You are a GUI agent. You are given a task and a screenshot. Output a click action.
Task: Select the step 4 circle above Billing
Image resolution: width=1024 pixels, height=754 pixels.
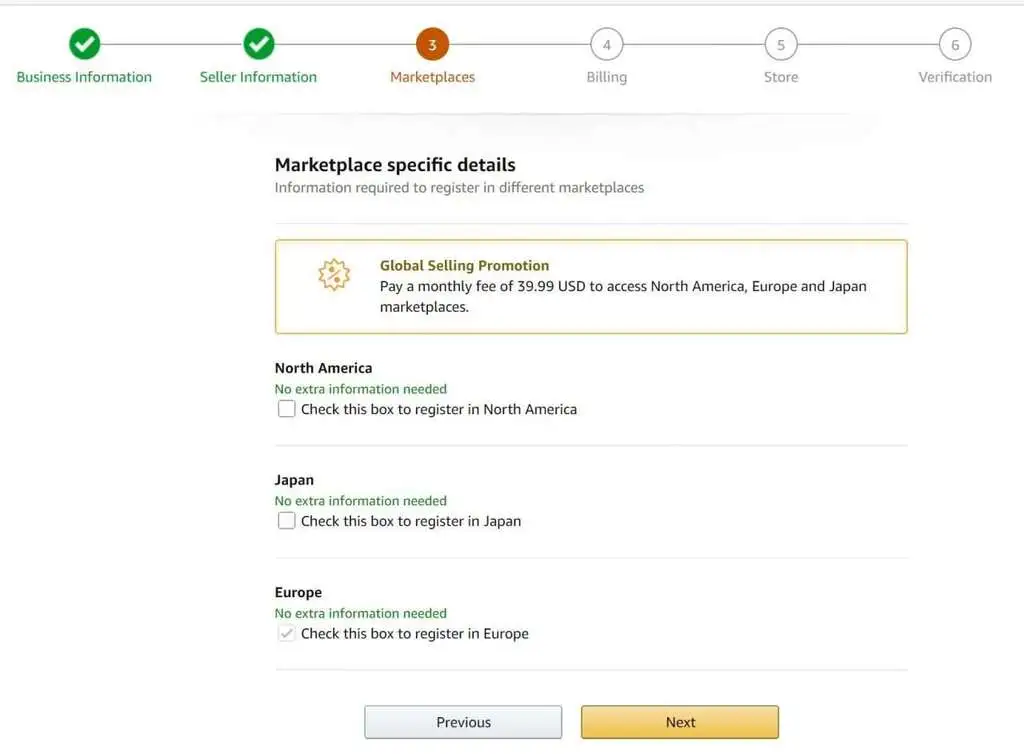pos(607,44)
